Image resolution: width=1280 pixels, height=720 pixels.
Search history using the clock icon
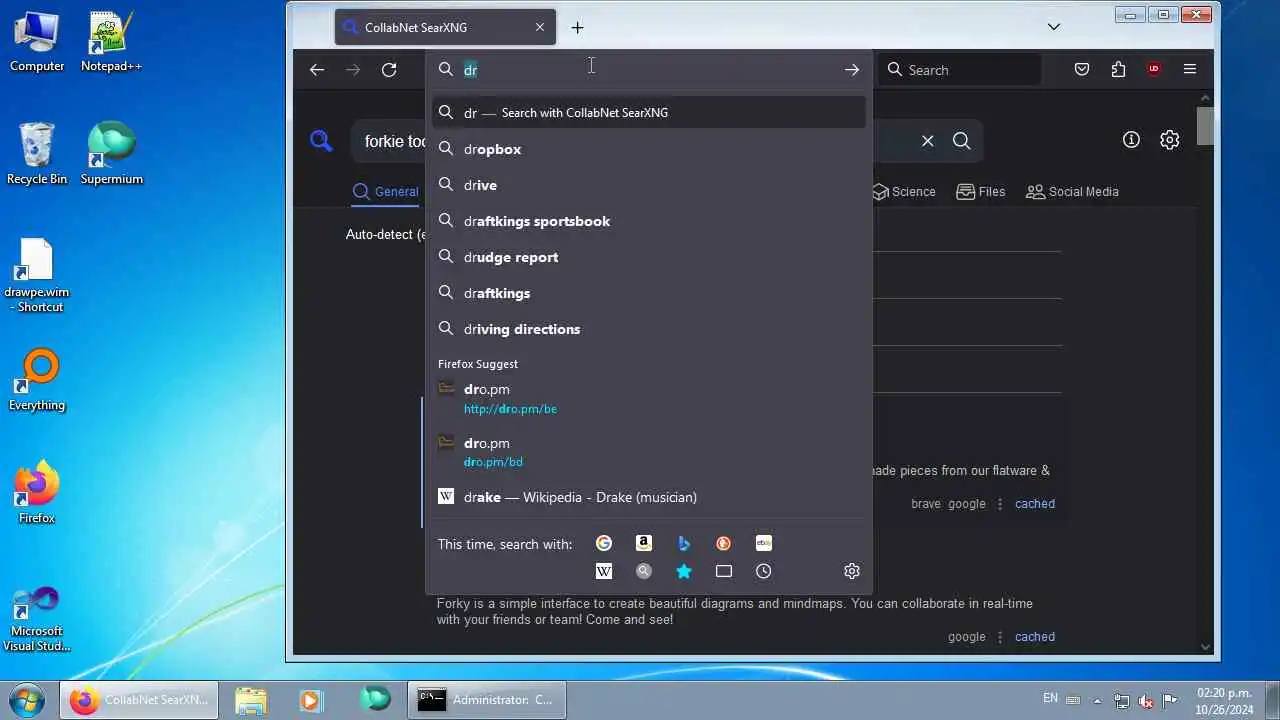tap(764, 571)
